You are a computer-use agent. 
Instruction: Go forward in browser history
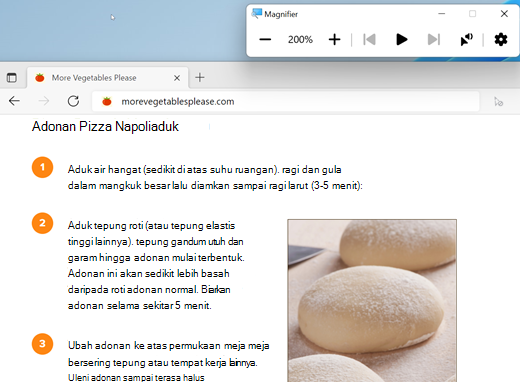pyautogui.click(x=44, y=101)
